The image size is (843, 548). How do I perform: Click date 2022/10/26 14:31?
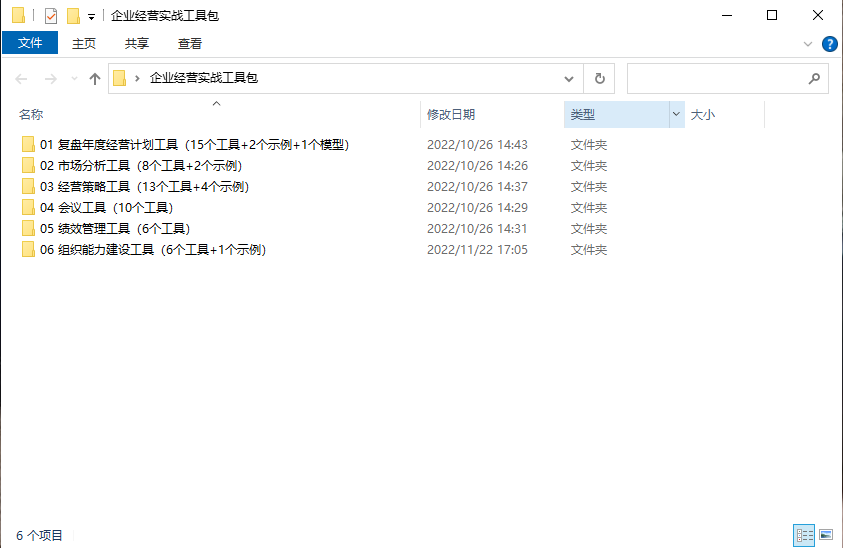477,229
